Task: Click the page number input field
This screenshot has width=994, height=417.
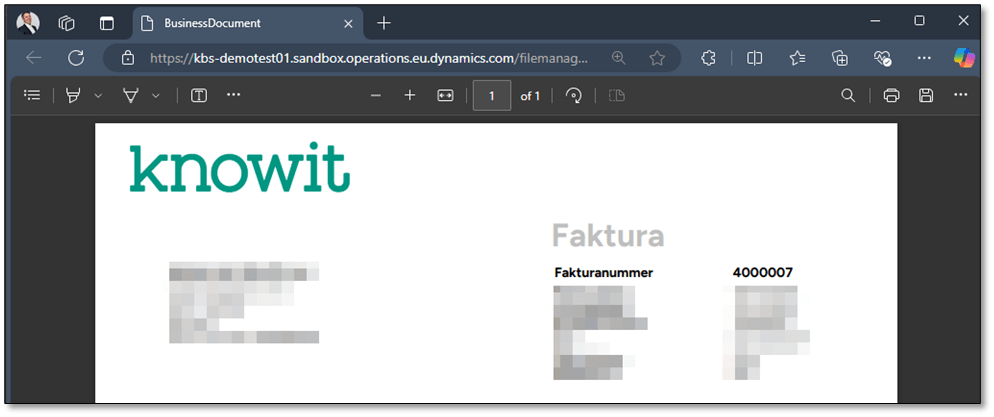Action: [x=492, y=95]
